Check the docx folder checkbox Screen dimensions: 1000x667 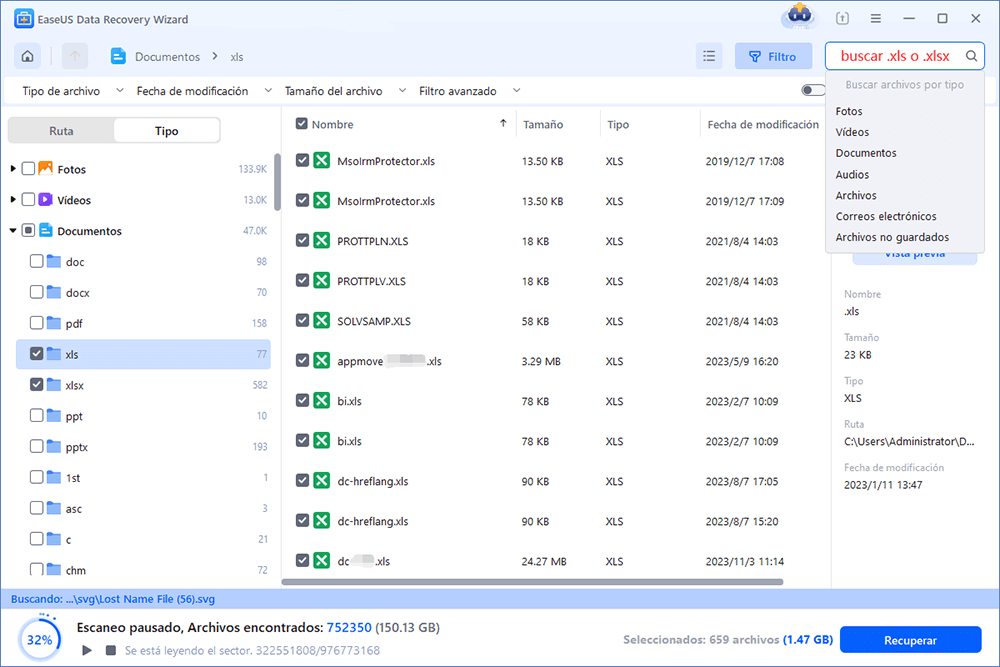[36, 292]
